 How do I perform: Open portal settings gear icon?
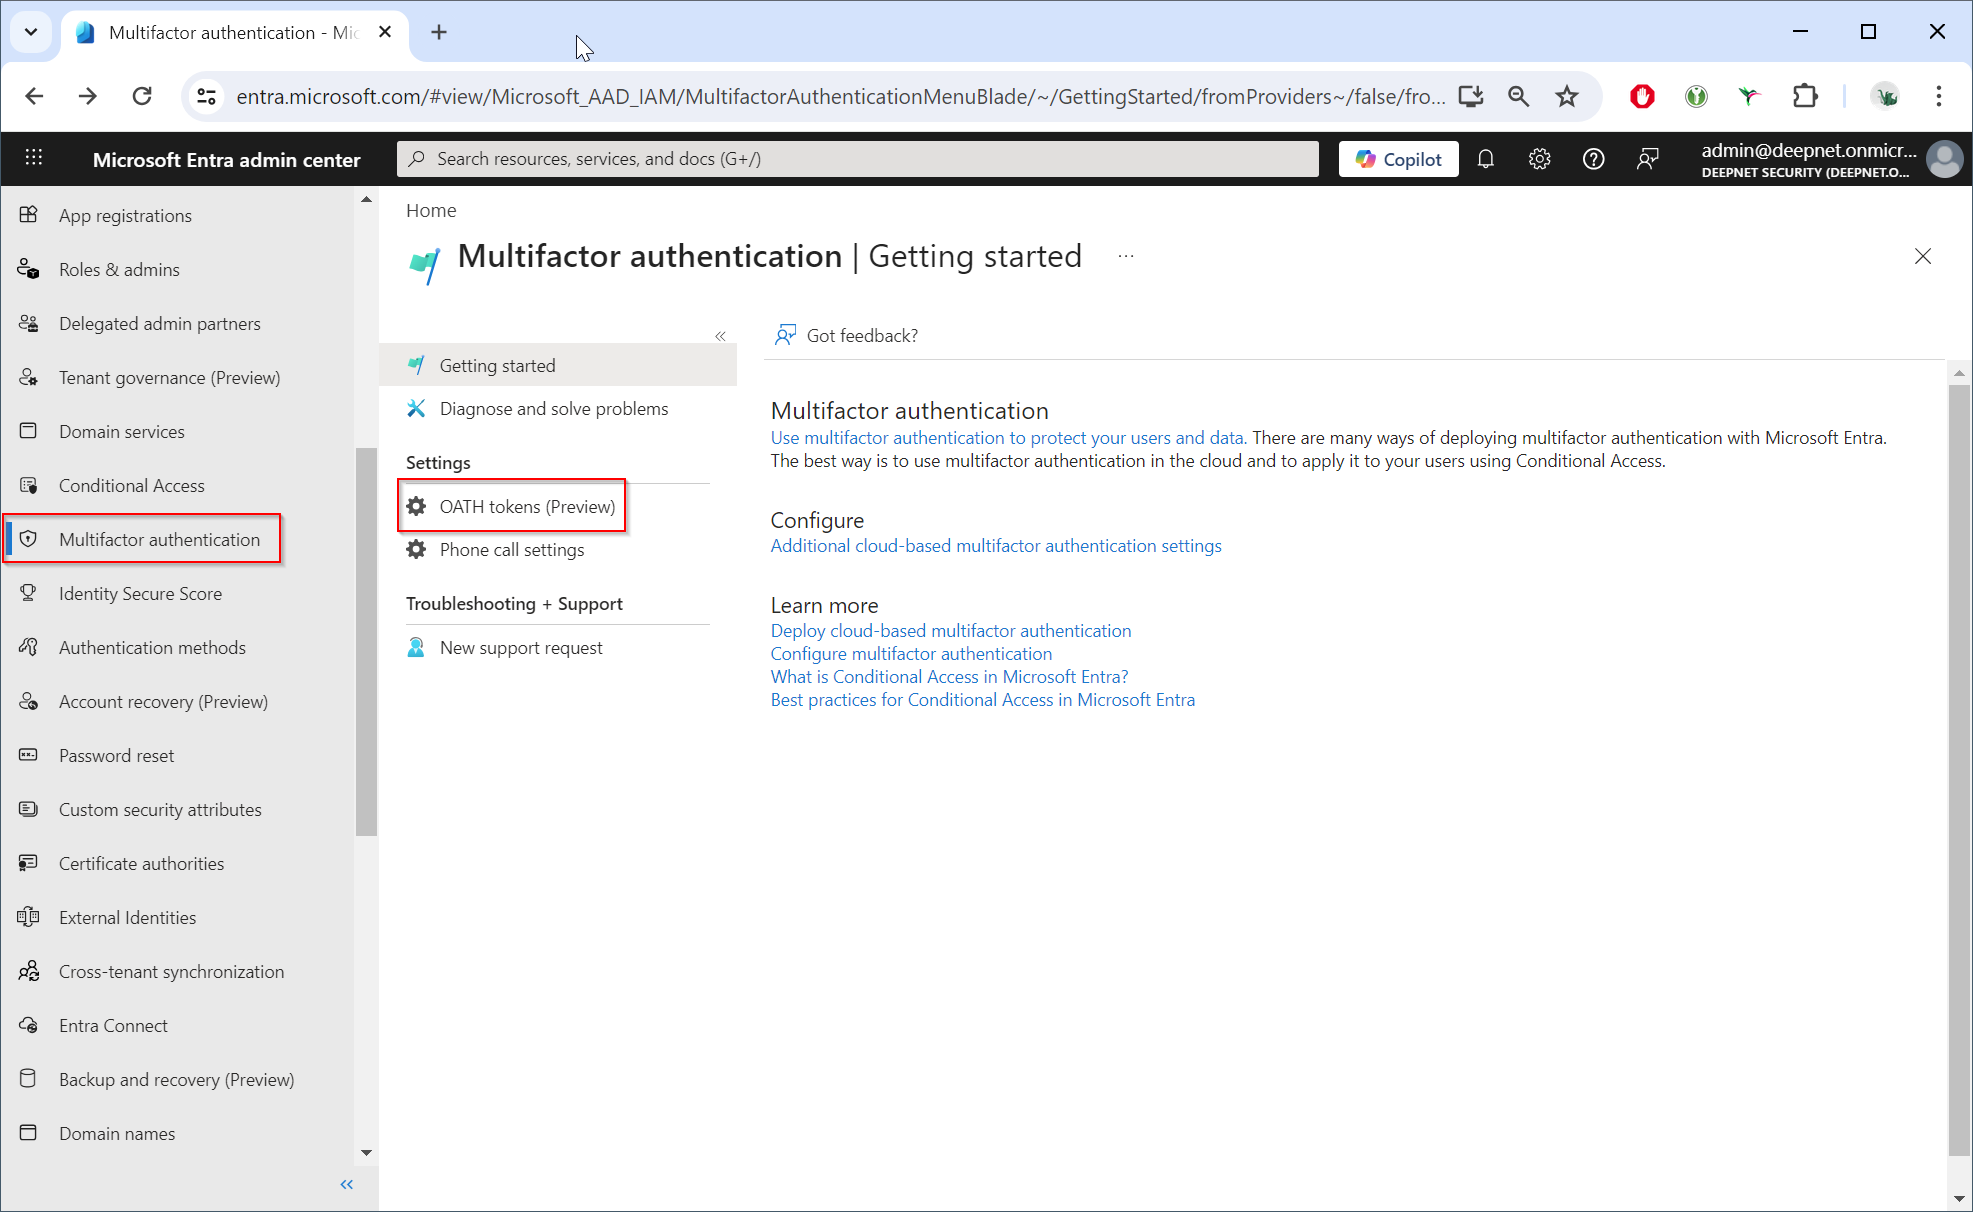[x=1539, y=159]
